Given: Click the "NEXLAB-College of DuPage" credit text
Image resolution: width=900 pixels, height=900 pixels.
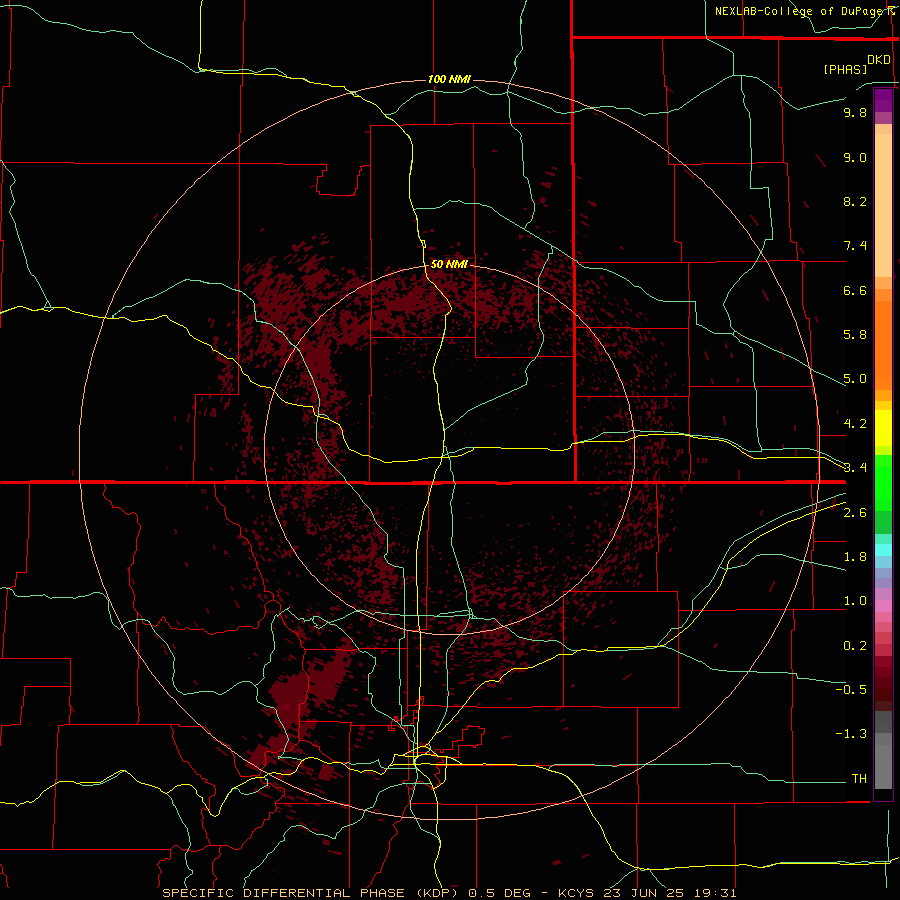Looking at the screenshot, I should tap(801, 11).
